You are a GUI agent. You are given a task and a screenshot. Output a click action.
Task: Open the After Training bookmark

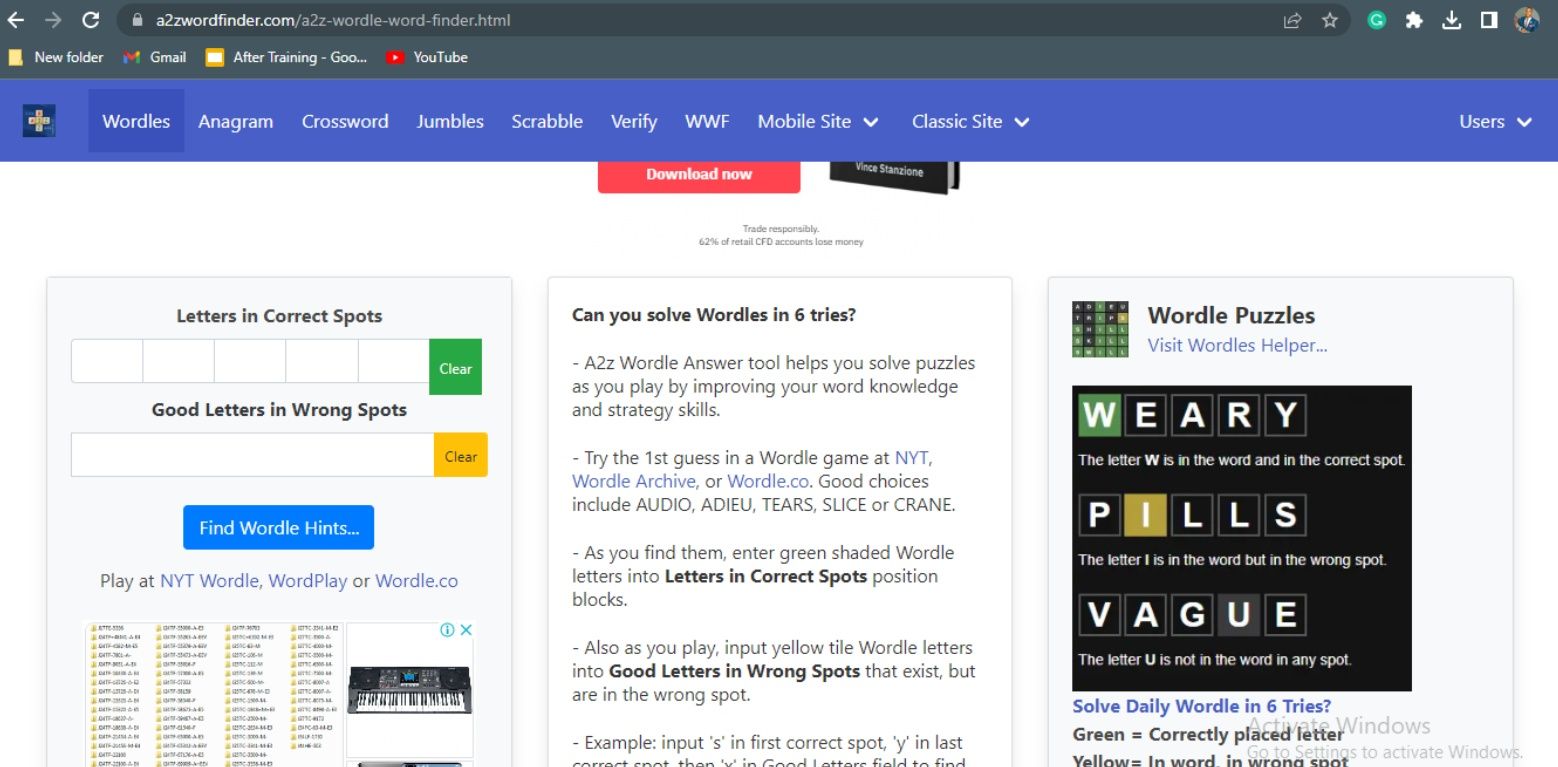(x=287, y=57)
